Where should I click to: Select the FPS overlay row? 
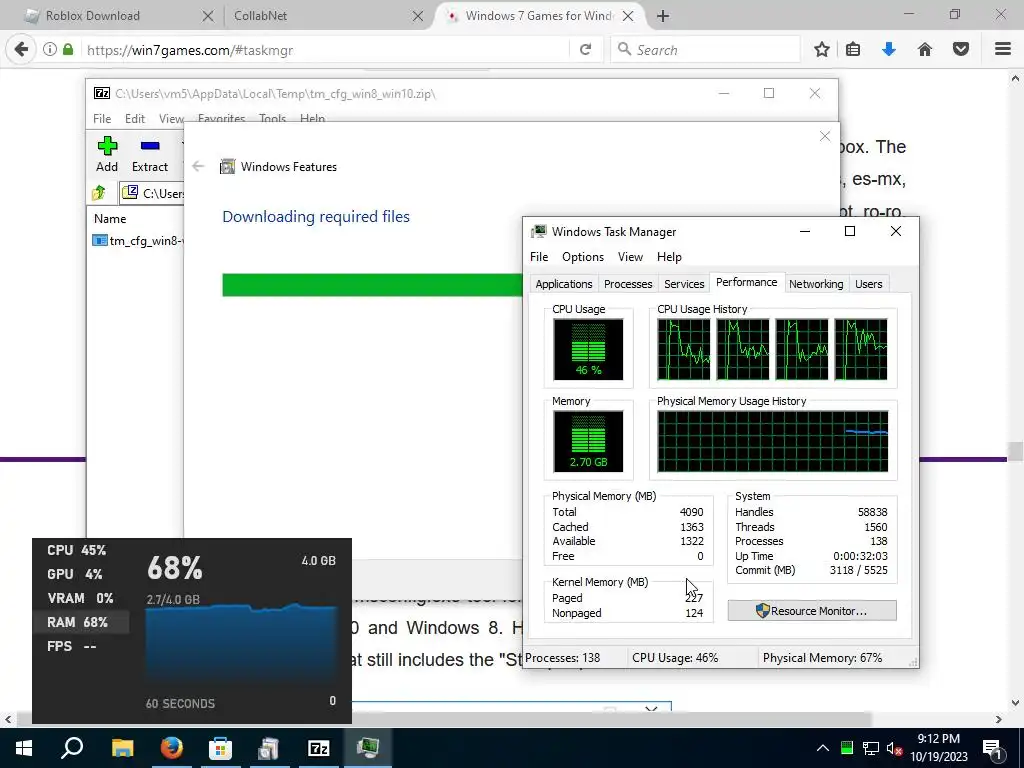[80, 647]
